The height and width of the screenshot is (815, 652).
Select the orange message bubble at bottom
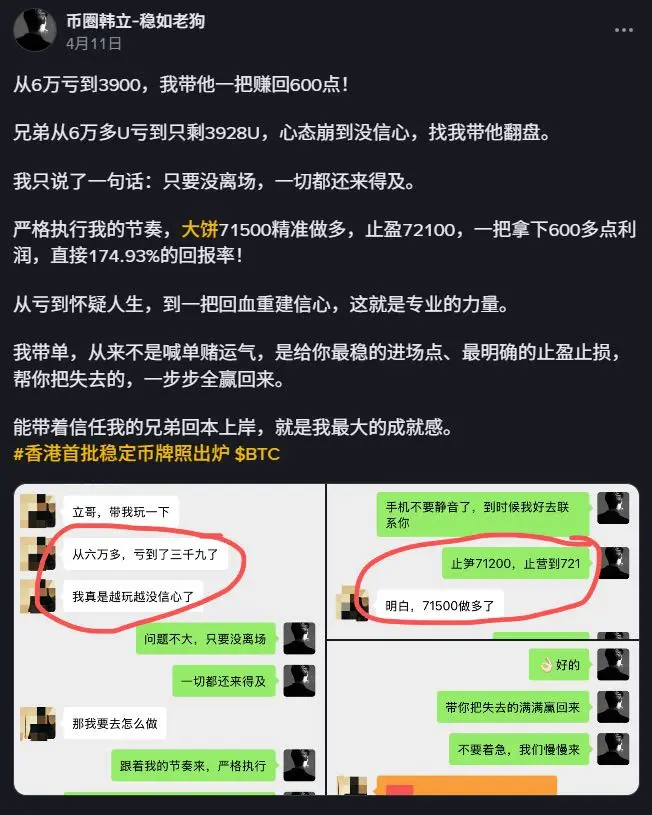[466, 785]
